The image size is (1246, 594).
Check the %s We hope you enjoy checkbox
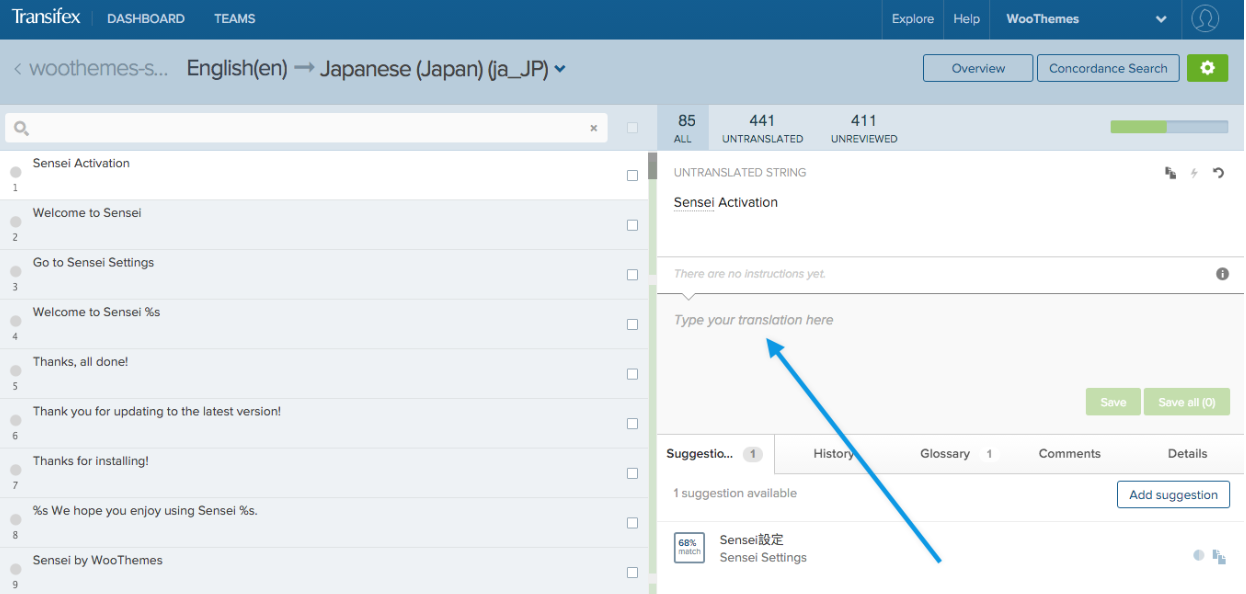click(632, 522)
